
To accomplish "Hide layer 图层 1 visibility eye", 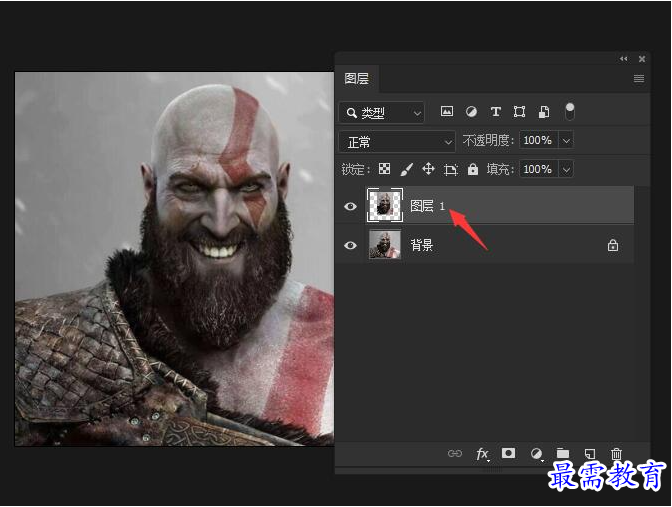I will pyautogui.click(x=350, y=206).
